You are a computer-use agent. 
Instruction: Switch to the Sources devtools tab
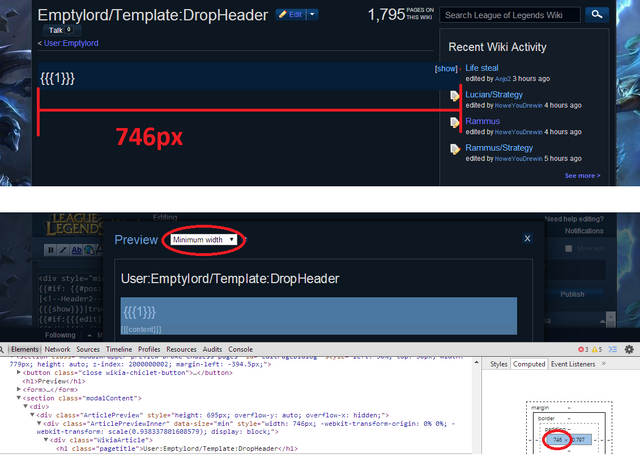tap(88, 349)
